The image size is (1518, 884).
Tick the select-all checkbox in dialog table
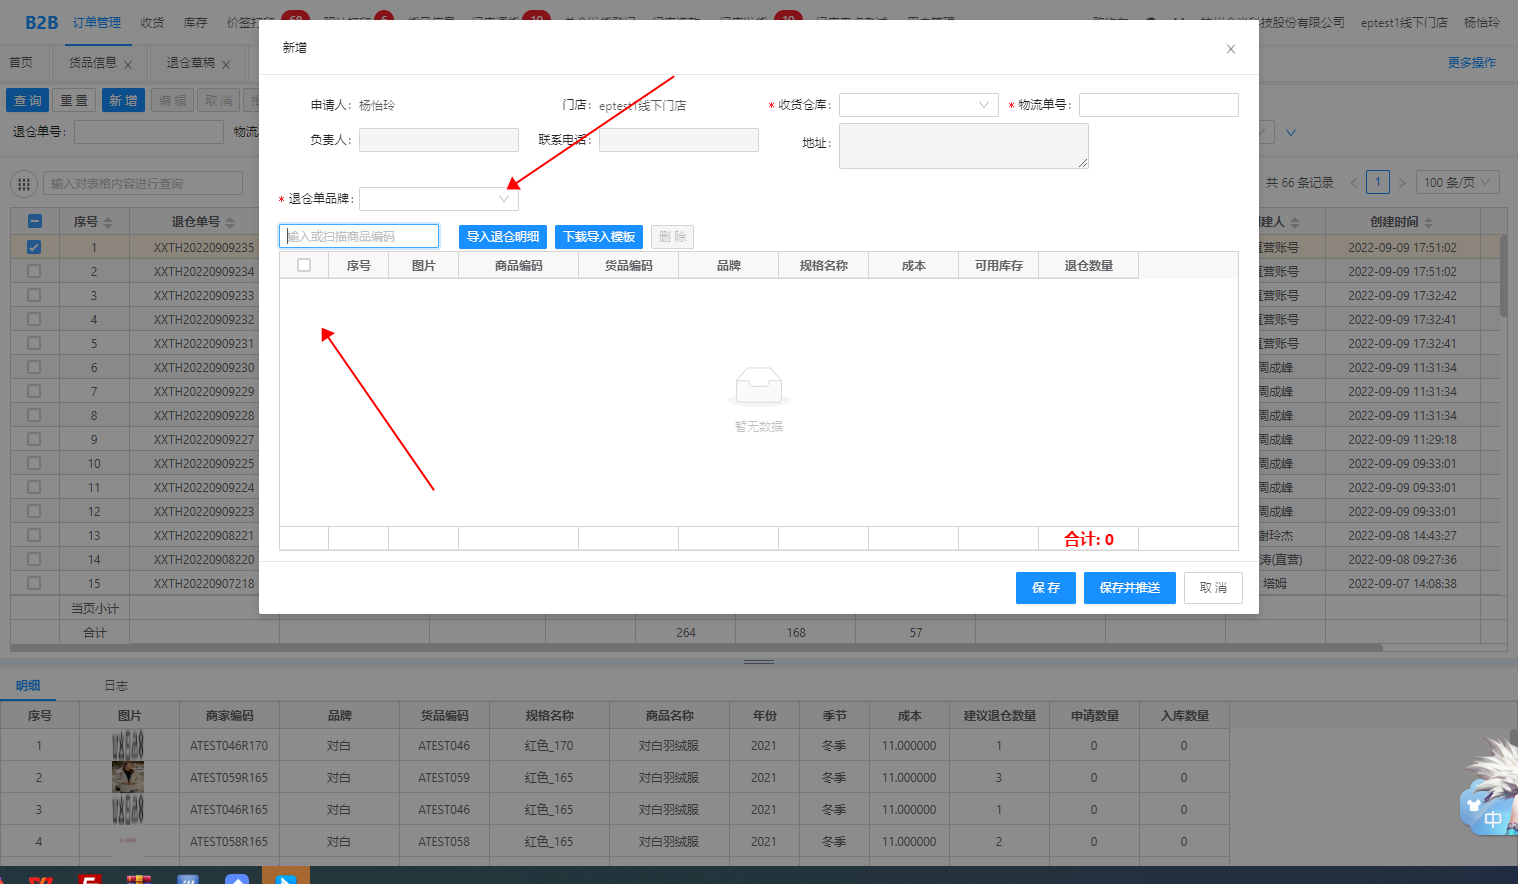click(304, 265)
